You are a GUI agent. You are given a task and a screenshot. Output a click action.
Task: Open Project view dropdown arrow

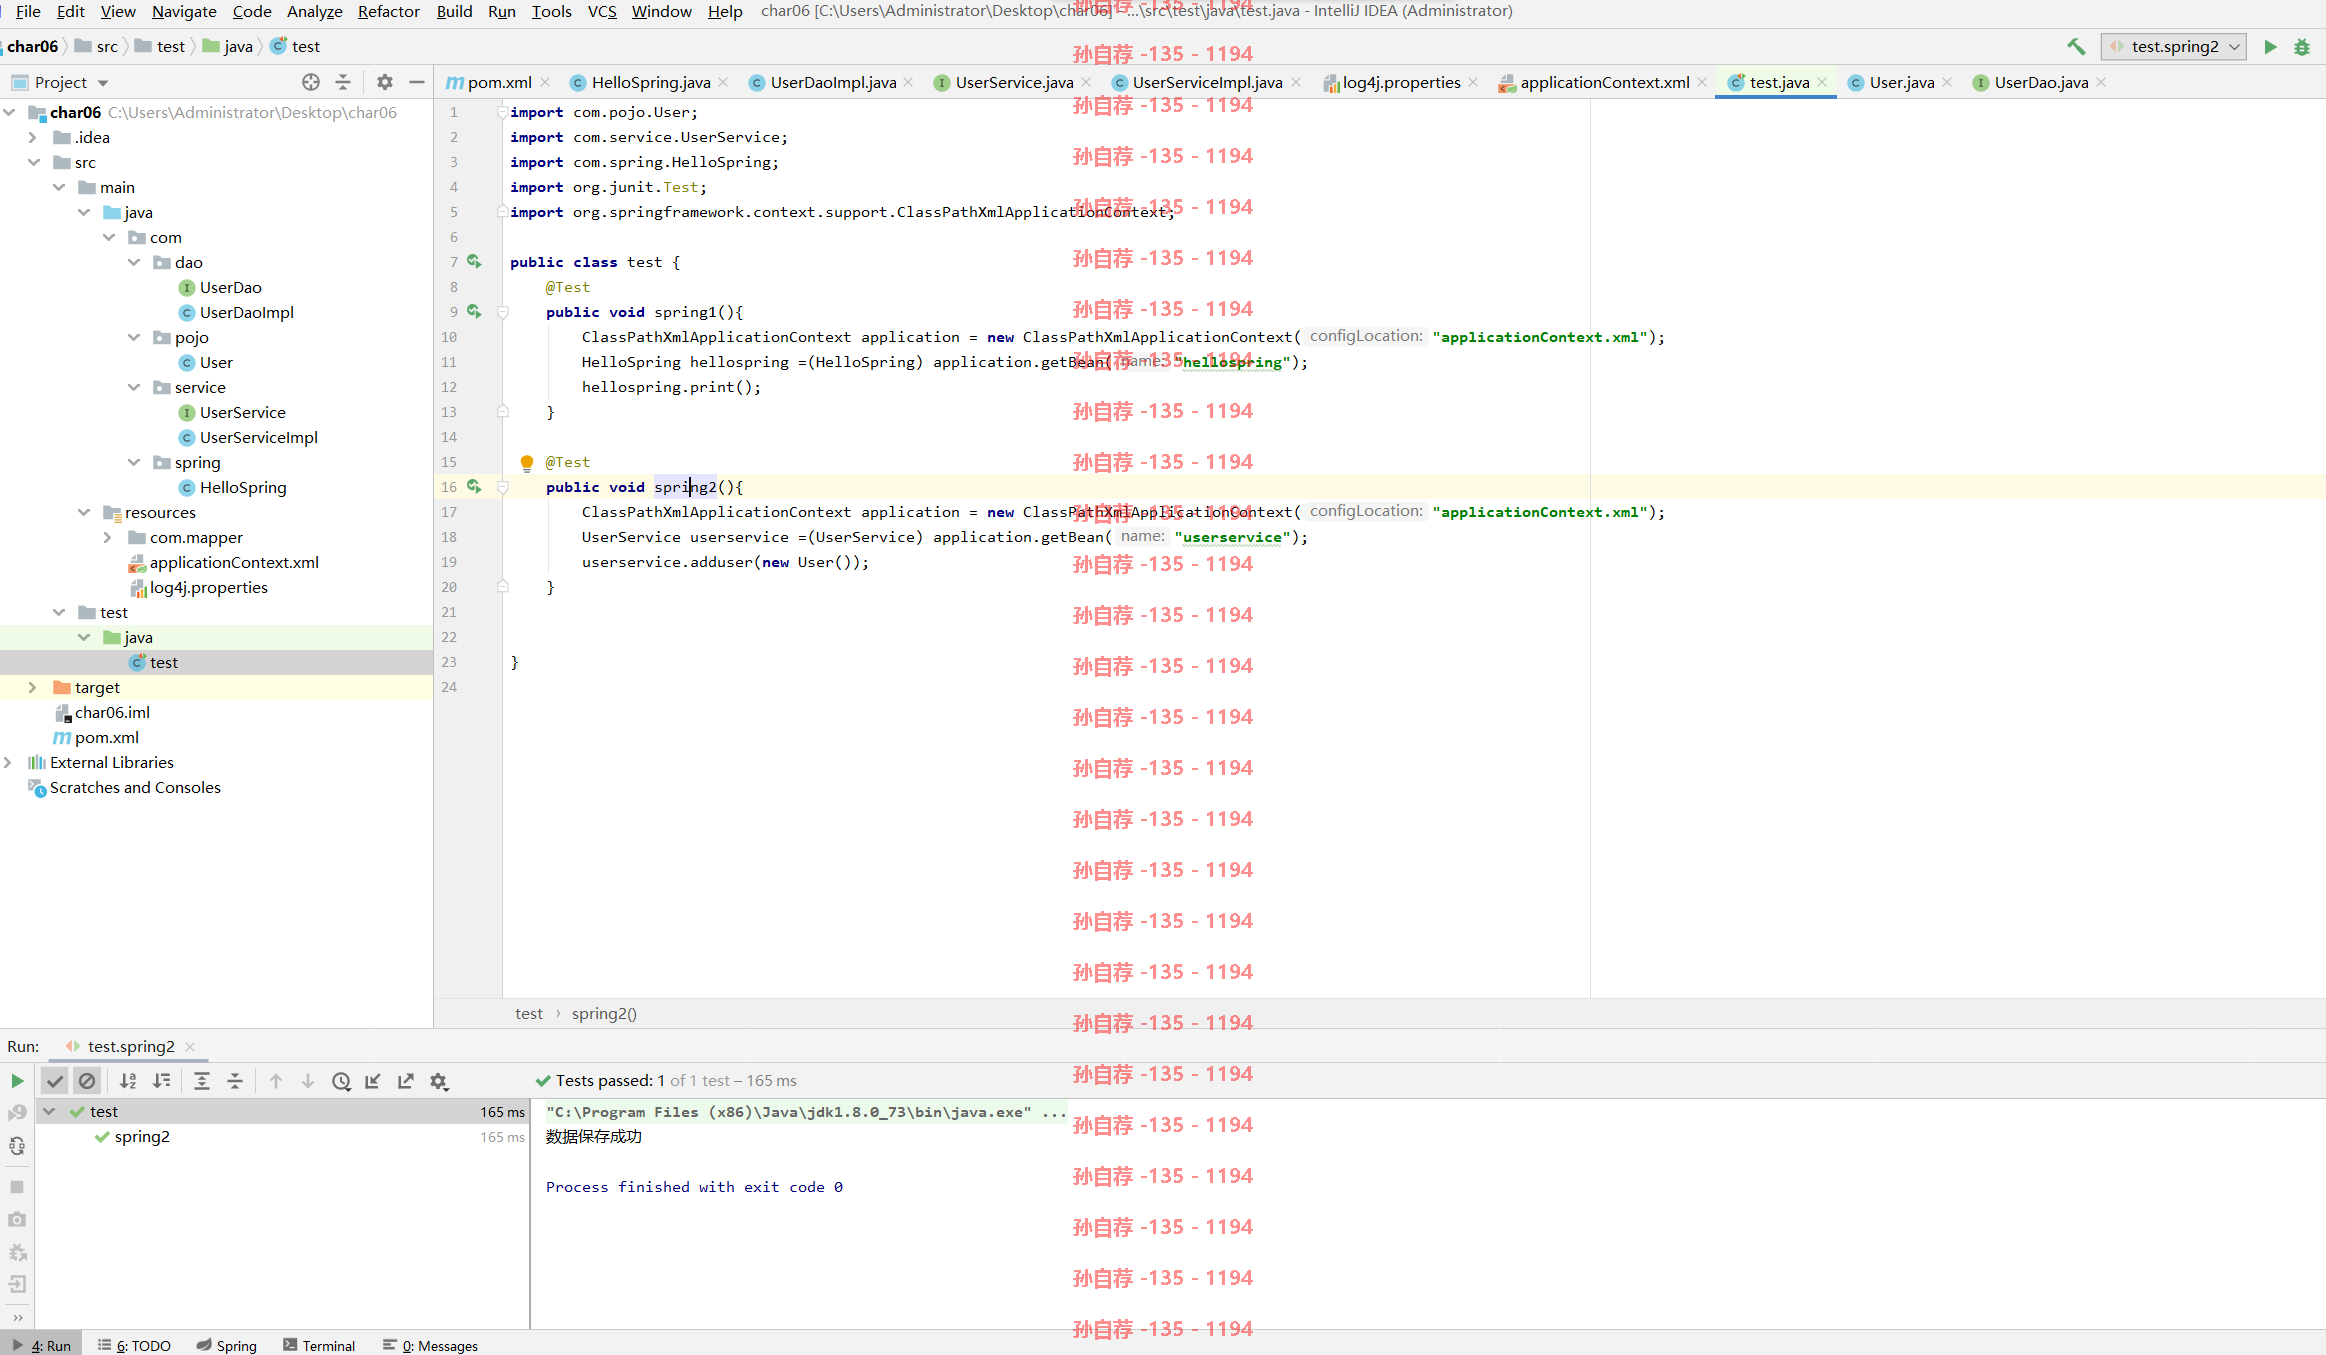[x=103, y=83]
